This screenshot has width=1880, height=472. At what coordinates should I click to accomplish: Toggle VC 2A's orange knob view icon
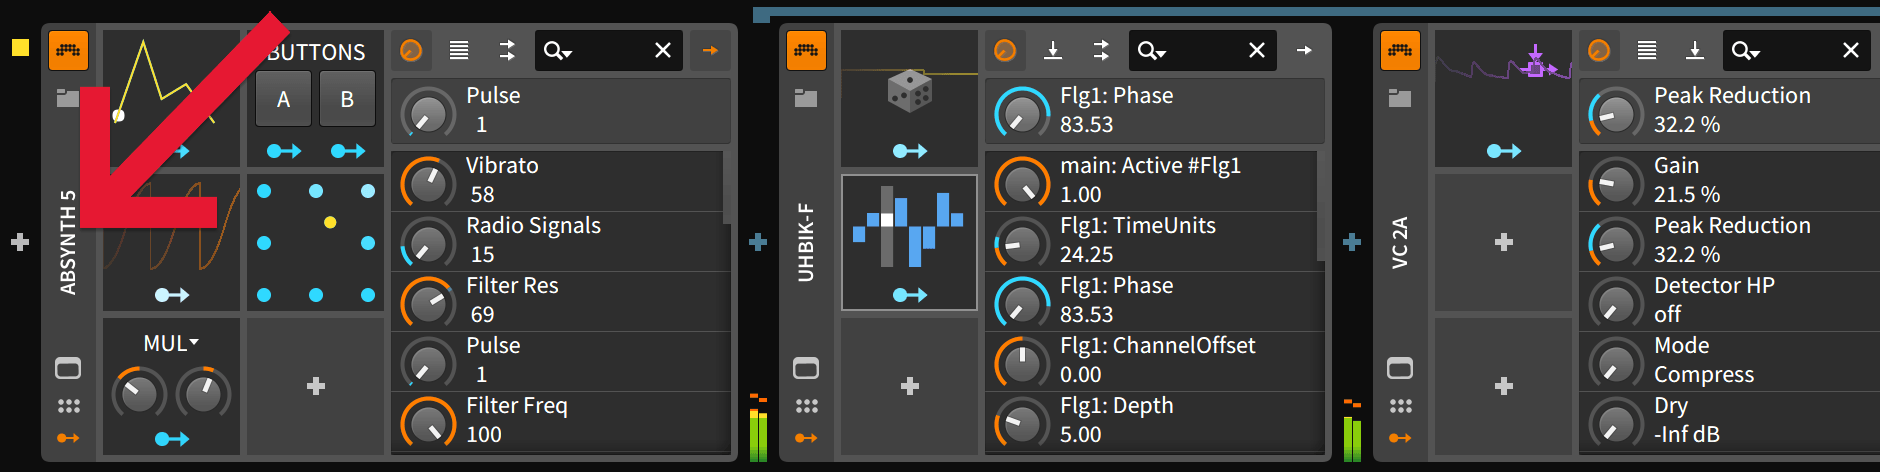1599,50
